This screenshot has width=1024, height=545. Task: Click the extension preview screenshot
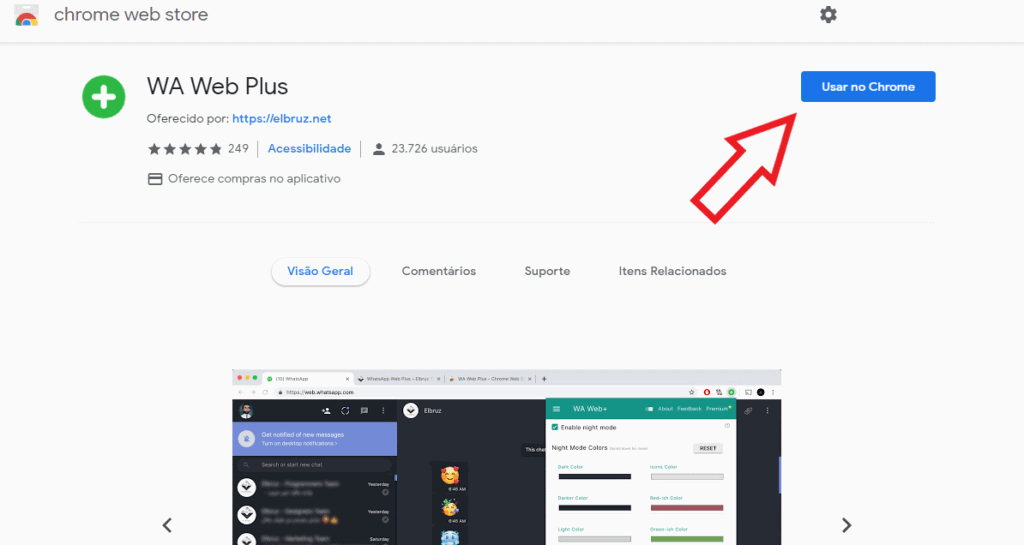[507, 457]
